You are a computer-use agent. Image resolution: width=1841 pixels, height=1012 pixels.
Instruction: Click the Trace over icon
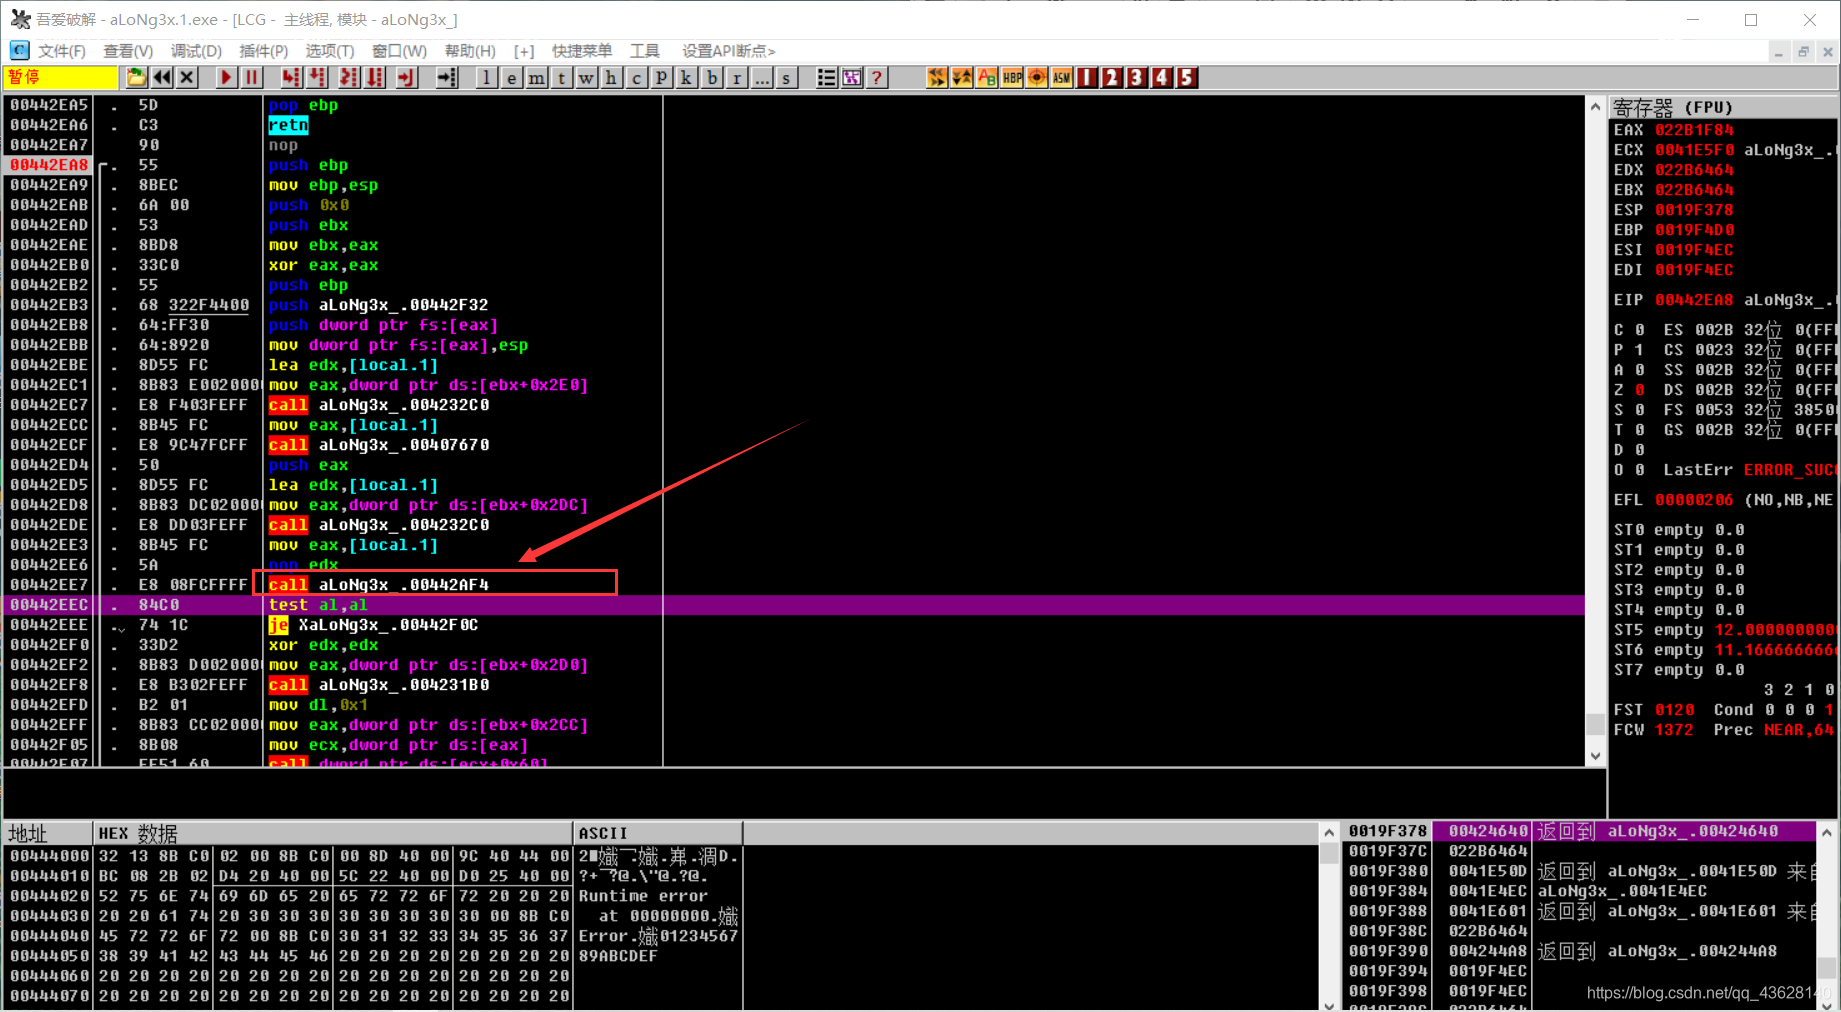point(375,78)
